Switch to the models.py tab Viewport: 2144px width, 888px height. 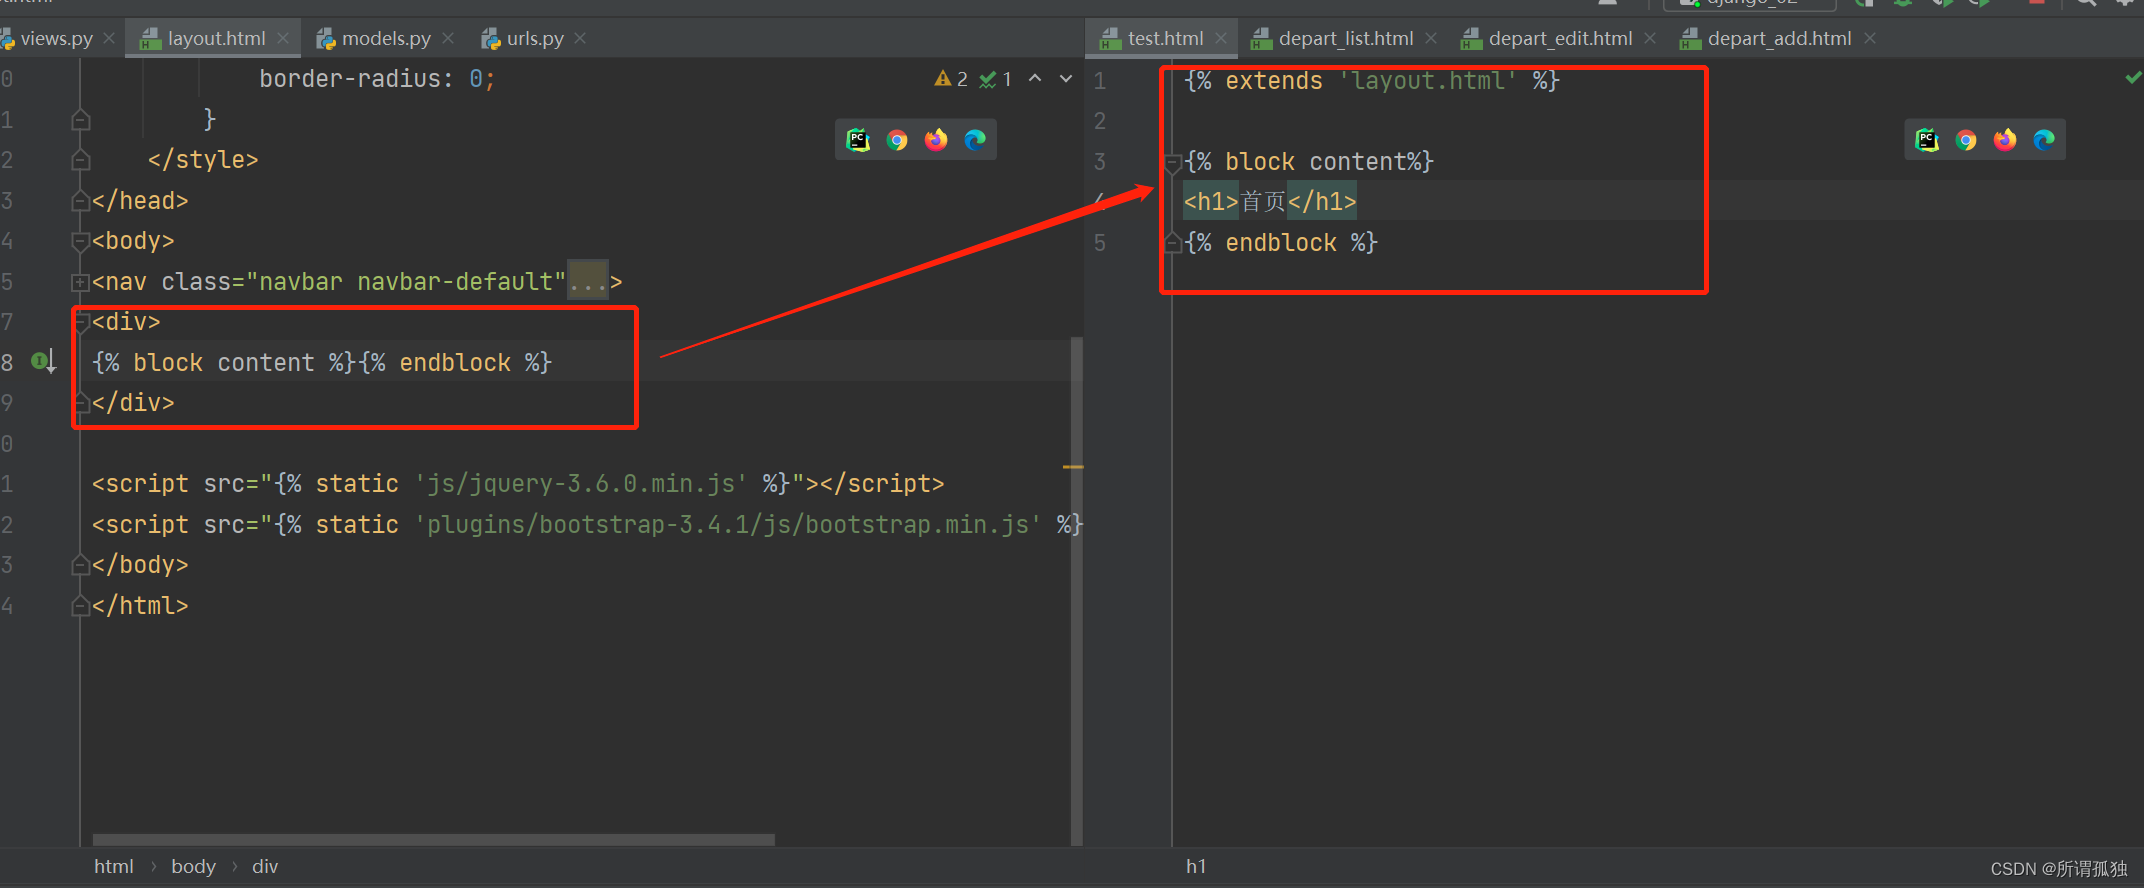(386, 38)
